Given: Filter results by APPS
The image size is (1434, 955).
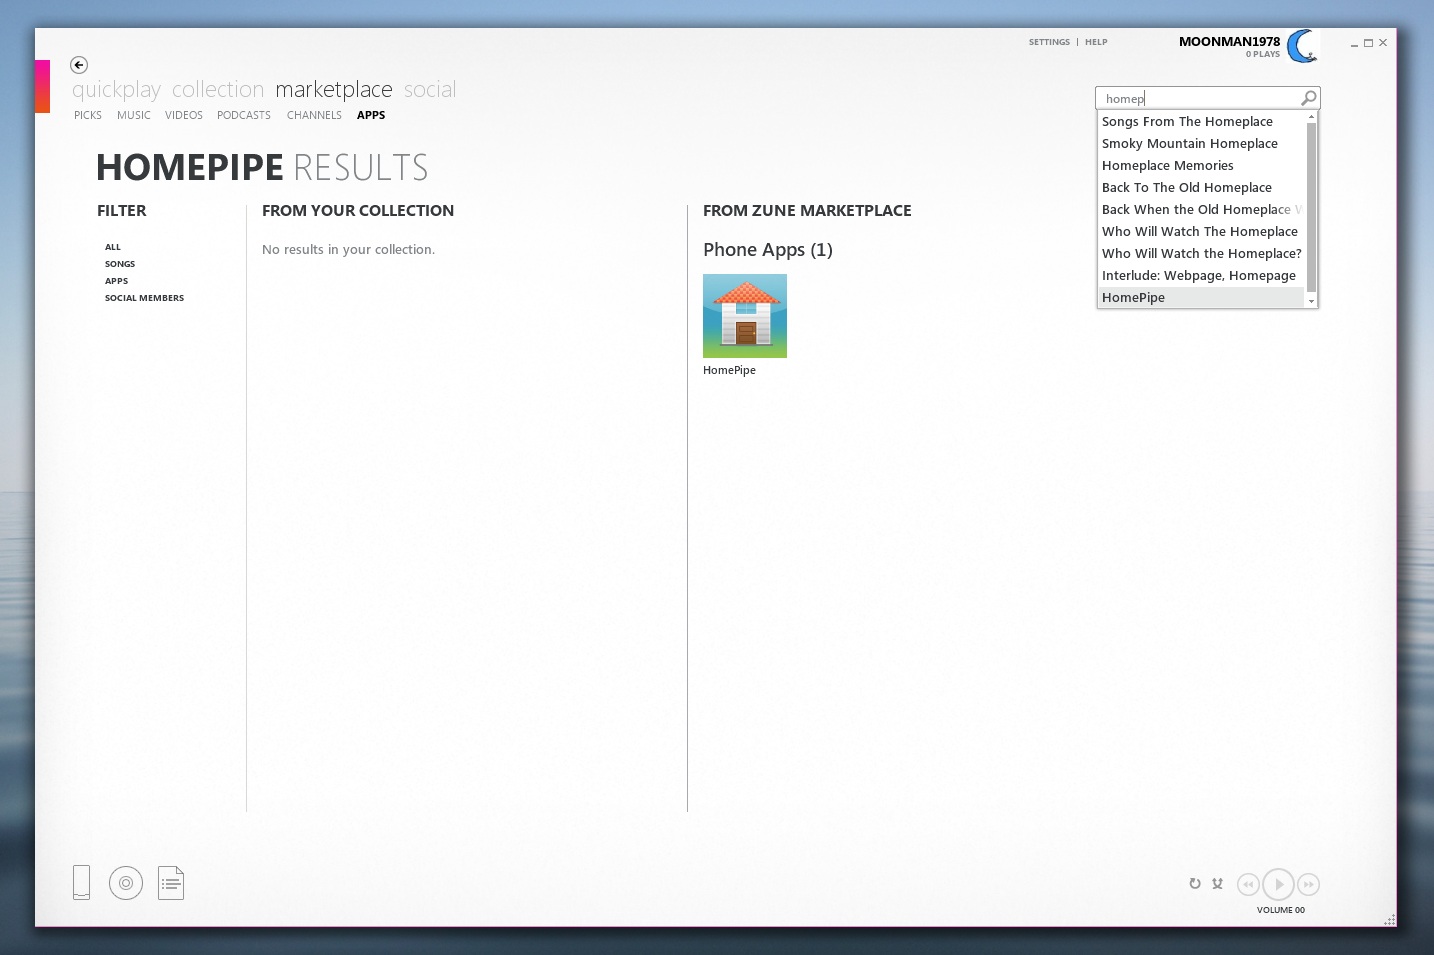Looking at the screenshot, I should (x=117, y=281).
